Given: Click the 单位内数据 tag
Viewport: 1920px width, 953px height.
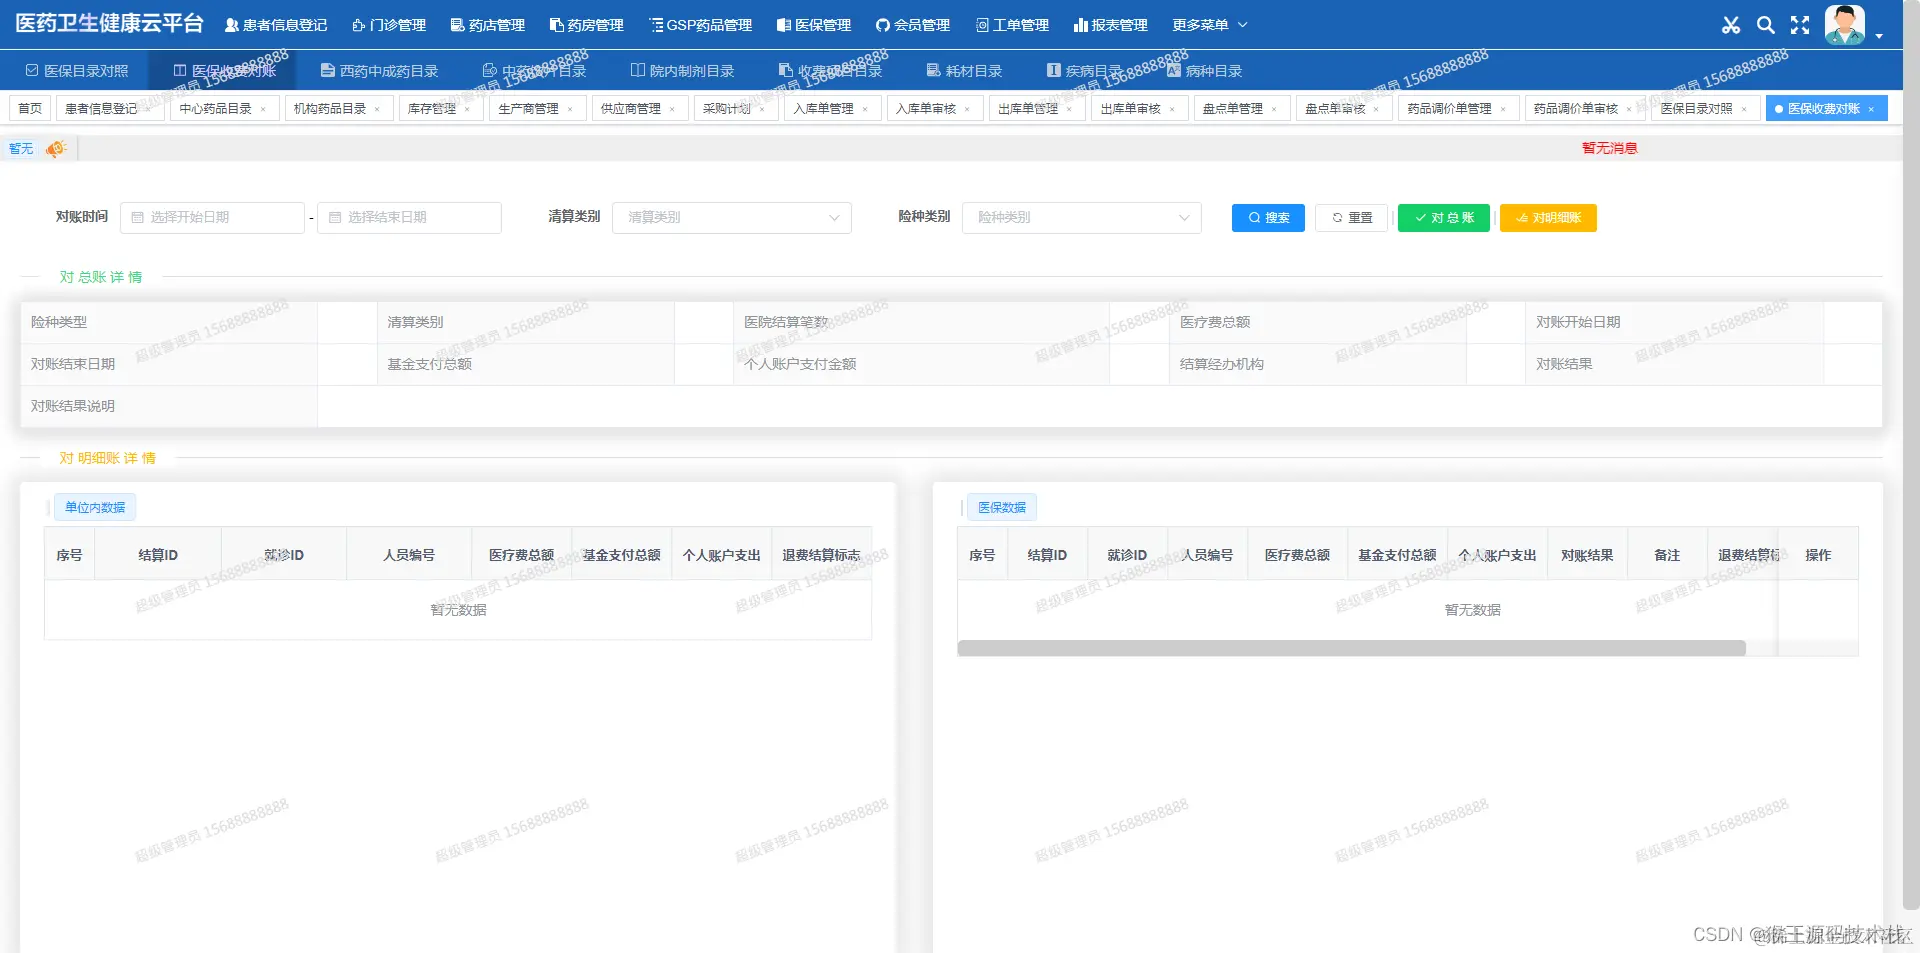Looking at the screenshot, I should tap(95, 508).
